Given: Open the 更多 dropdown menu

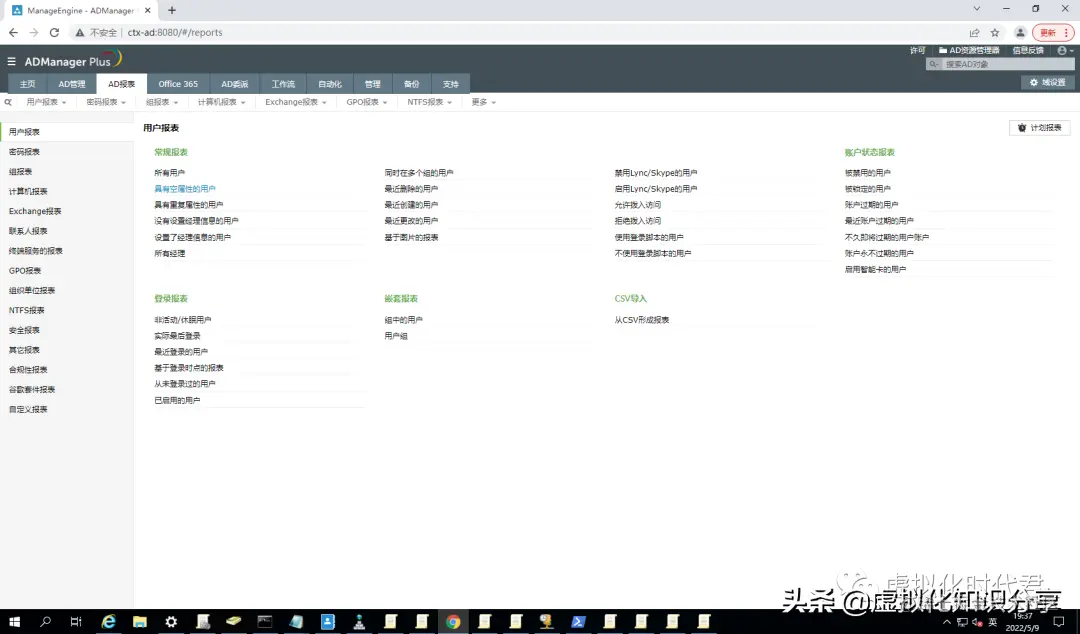Looking at the screenshot, I should click(481, 101).
